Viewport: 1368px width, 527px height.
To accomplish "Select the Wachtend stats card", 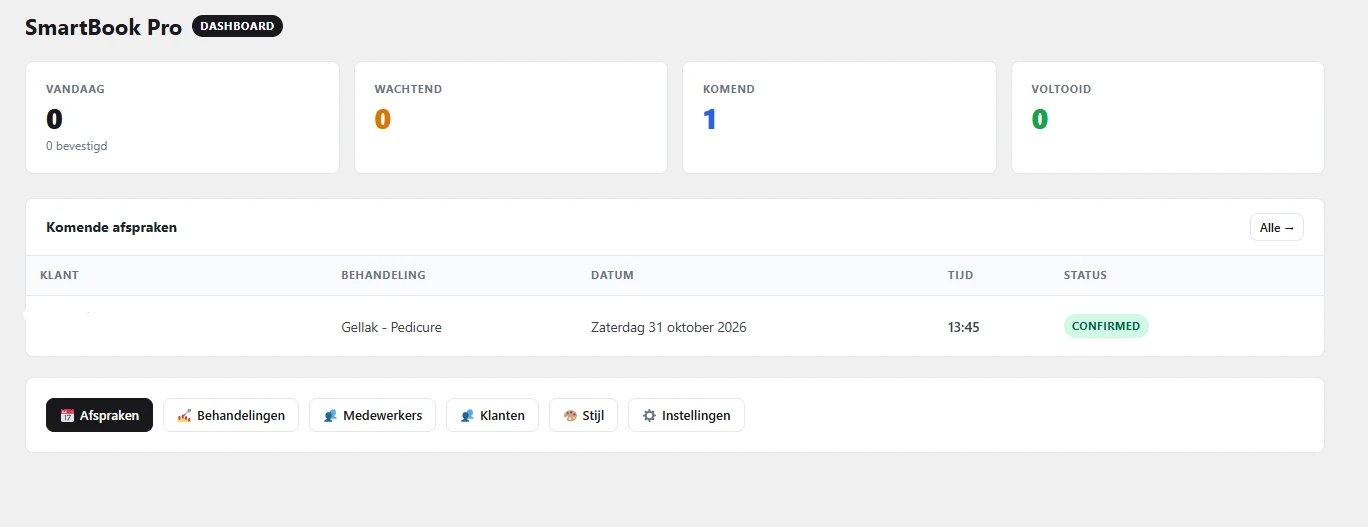I will coord(511,117).
